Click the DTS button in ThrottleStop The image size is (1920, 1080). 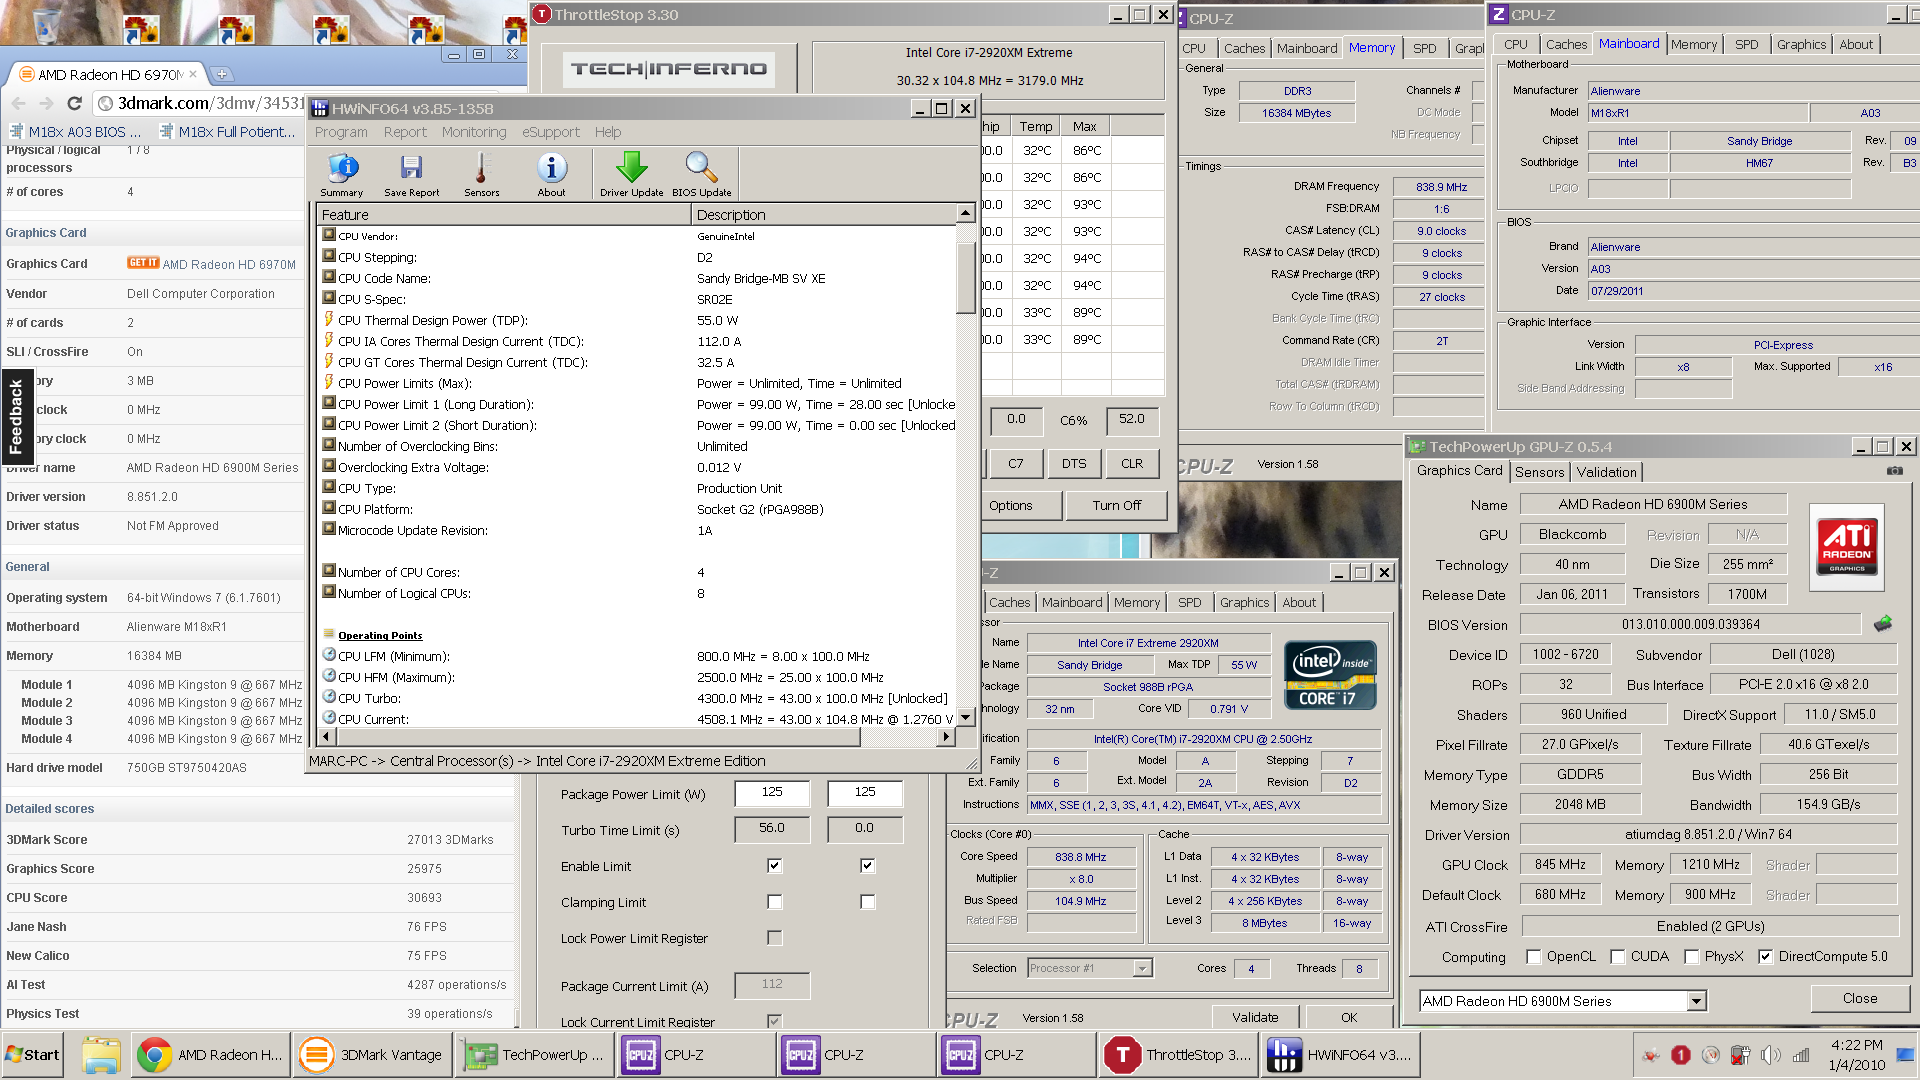pyautogui.click(x=1074, y=464)
